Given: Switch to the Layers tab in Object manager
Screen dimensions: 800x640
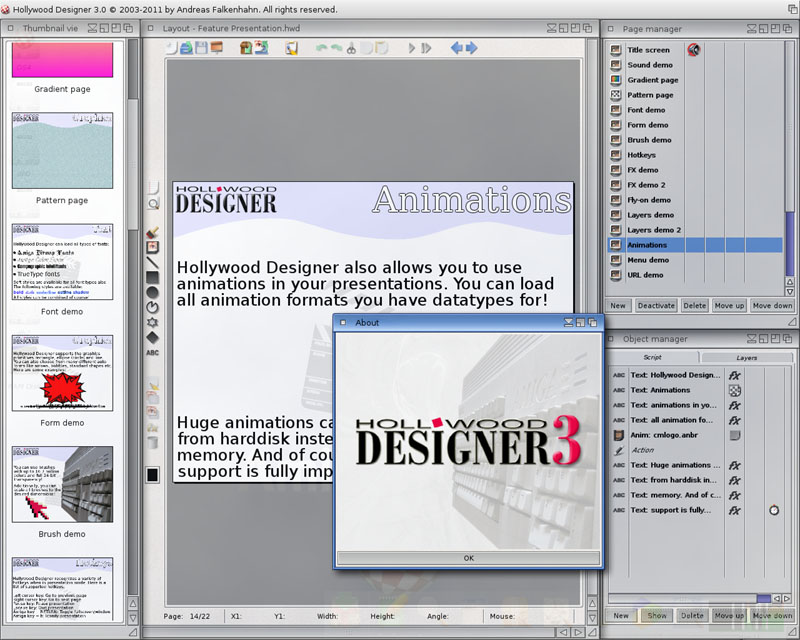Looking at the screenshot, I should pos(746,357).
